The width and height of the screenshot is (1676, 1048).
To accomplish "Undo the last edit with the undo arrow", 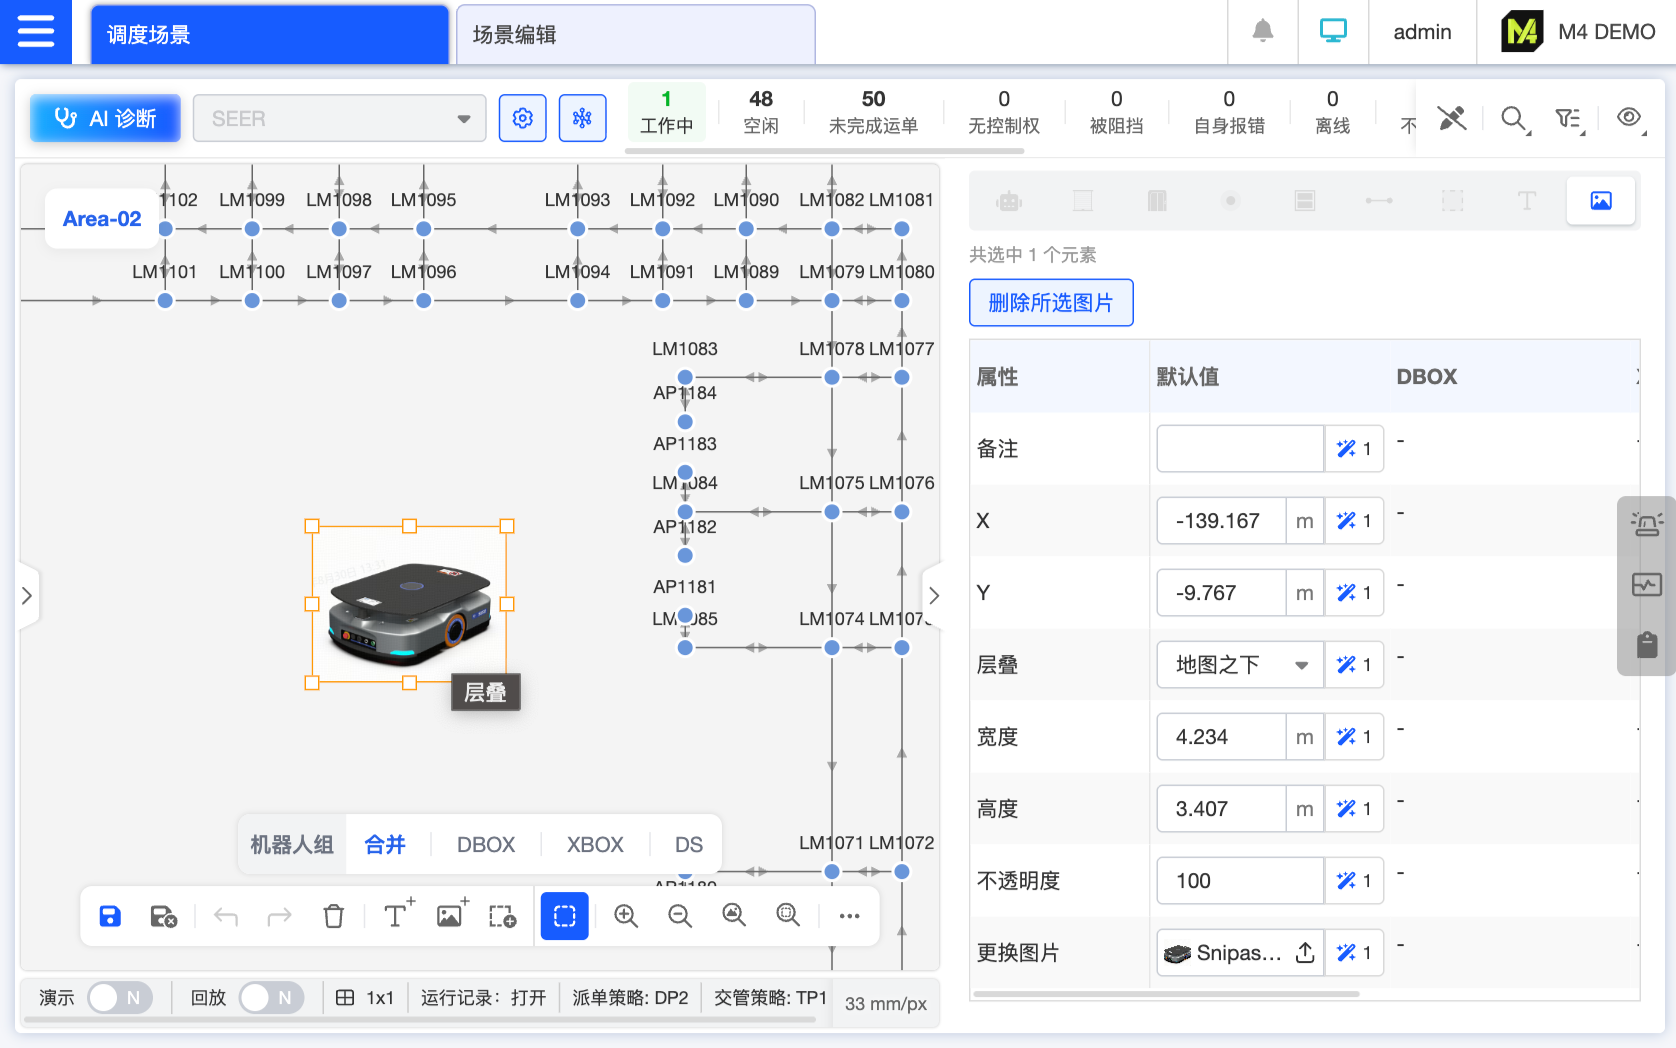I will 225,916.
